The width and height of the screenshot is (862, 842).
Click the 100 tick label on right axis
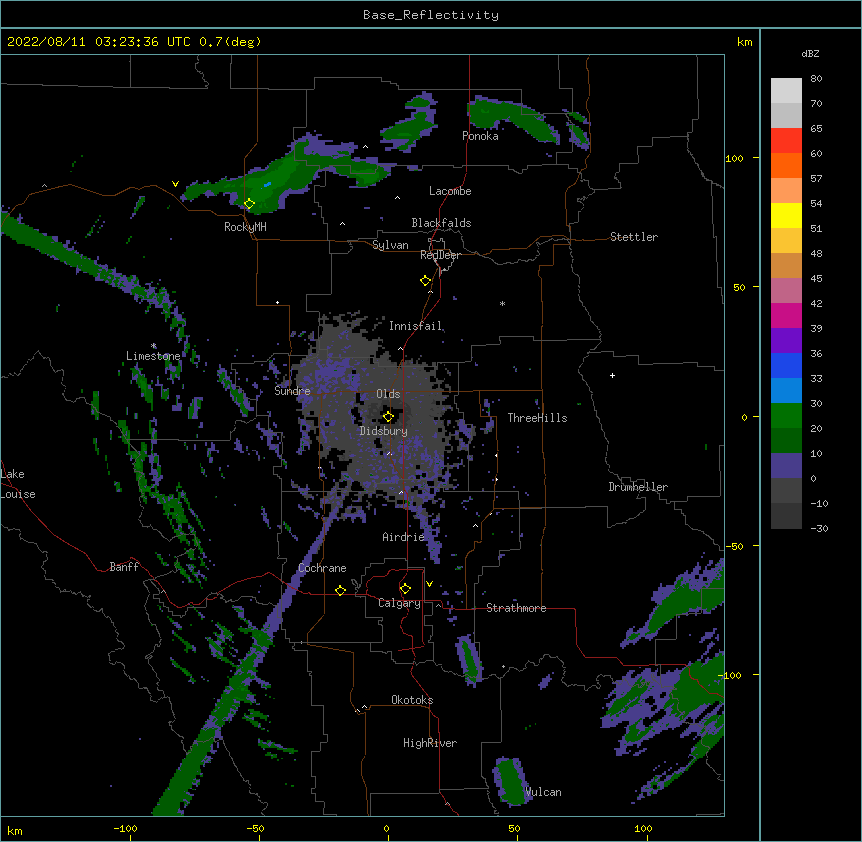pyautogui.click(x=734, y=159)
